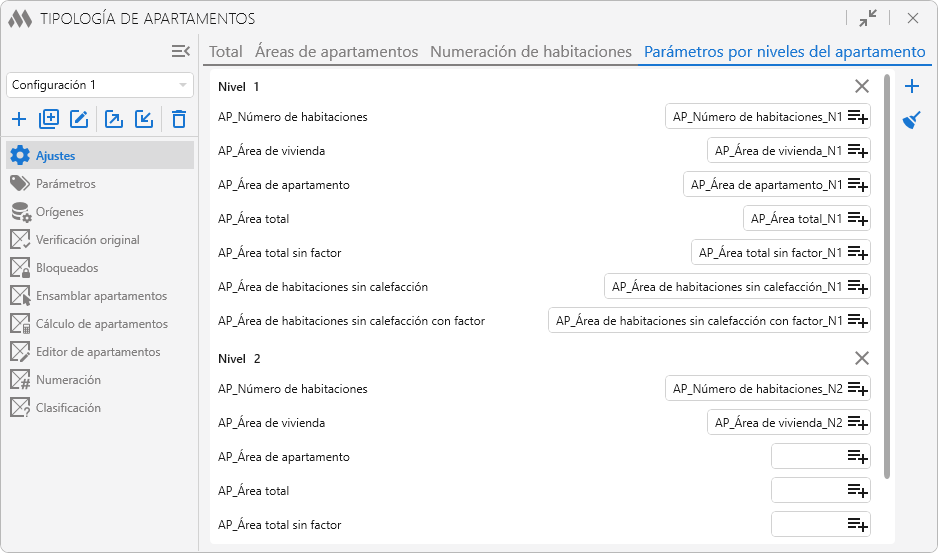Click the add new configuration plus icon

pos(19,120)
